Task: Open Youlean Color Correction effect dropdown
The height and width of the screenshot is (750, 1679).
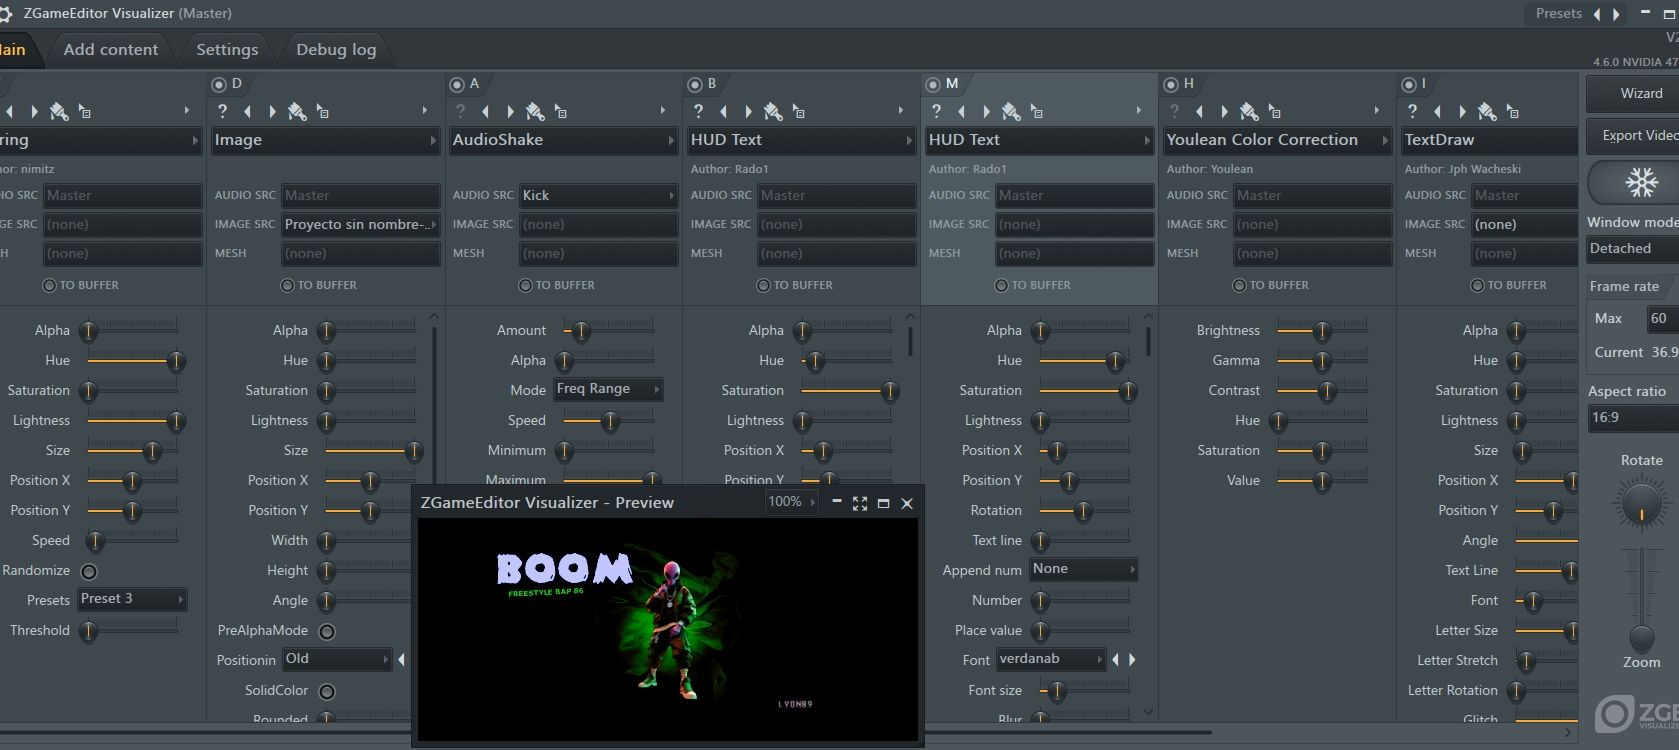Action: click(1278, 140)
